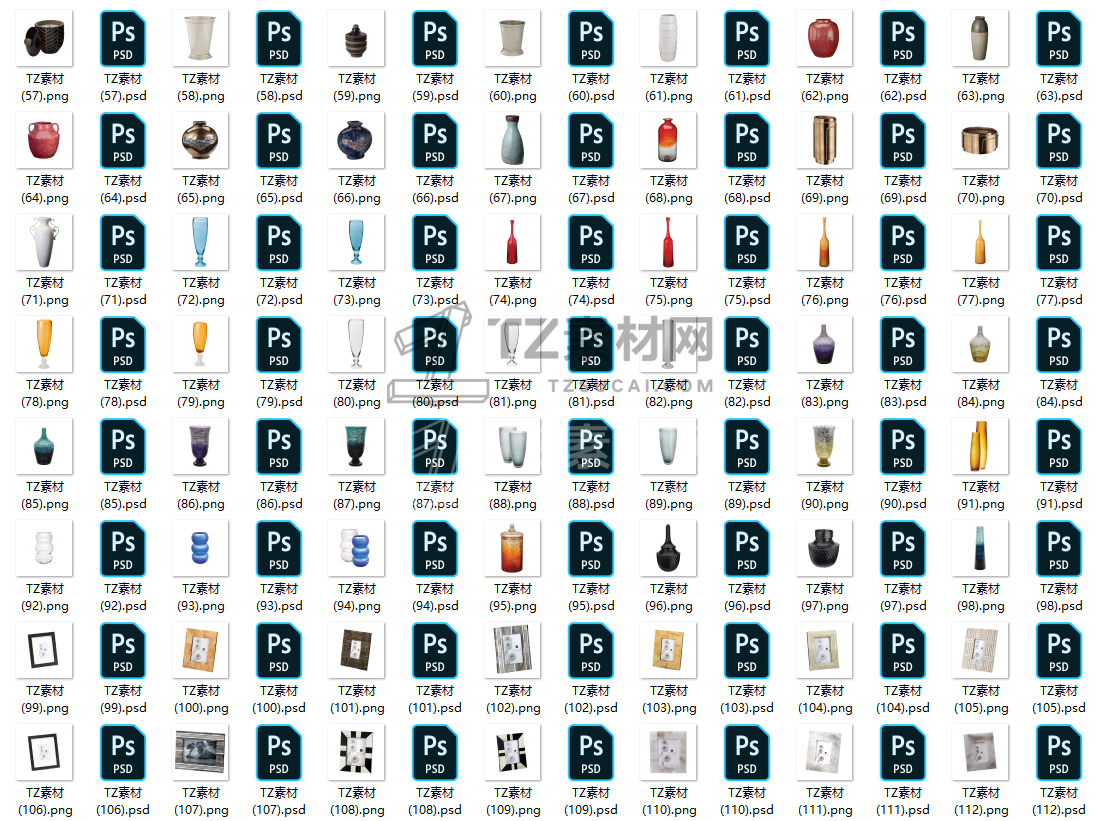Select the TZ素材 (63).psd icon
The image size is (1100, 821).
(1059, 39)
